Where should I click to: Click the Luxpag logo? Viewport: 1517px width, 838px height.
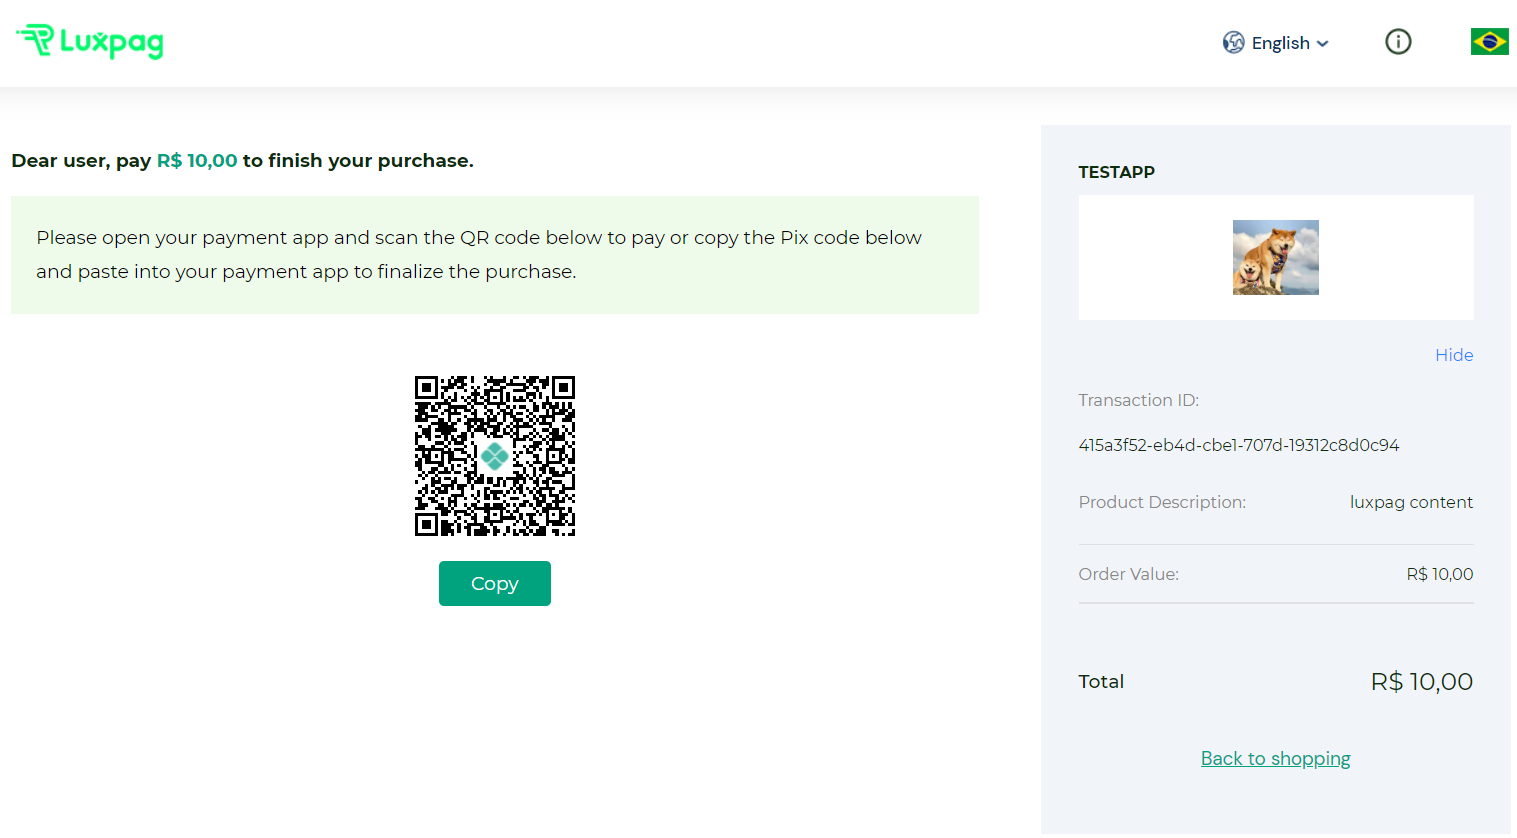click(90, 42)
